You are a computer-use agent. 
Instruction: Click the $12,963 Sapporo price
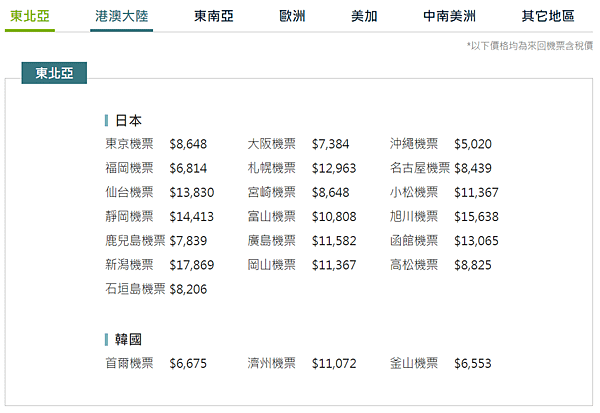pos(334,168)
